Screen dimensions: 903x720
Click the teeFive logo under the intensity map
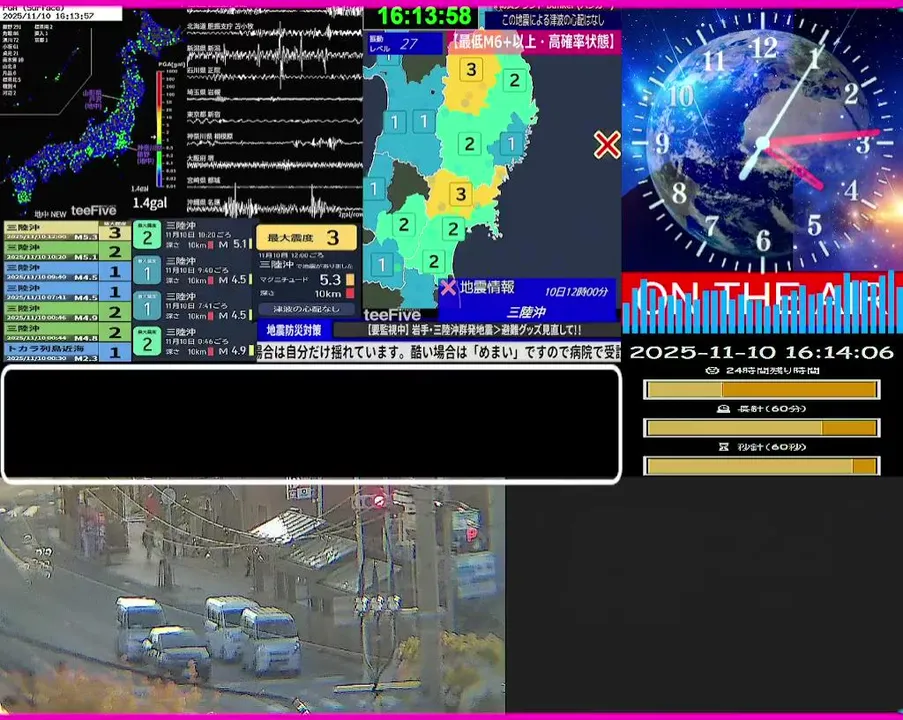click(392, 315)
